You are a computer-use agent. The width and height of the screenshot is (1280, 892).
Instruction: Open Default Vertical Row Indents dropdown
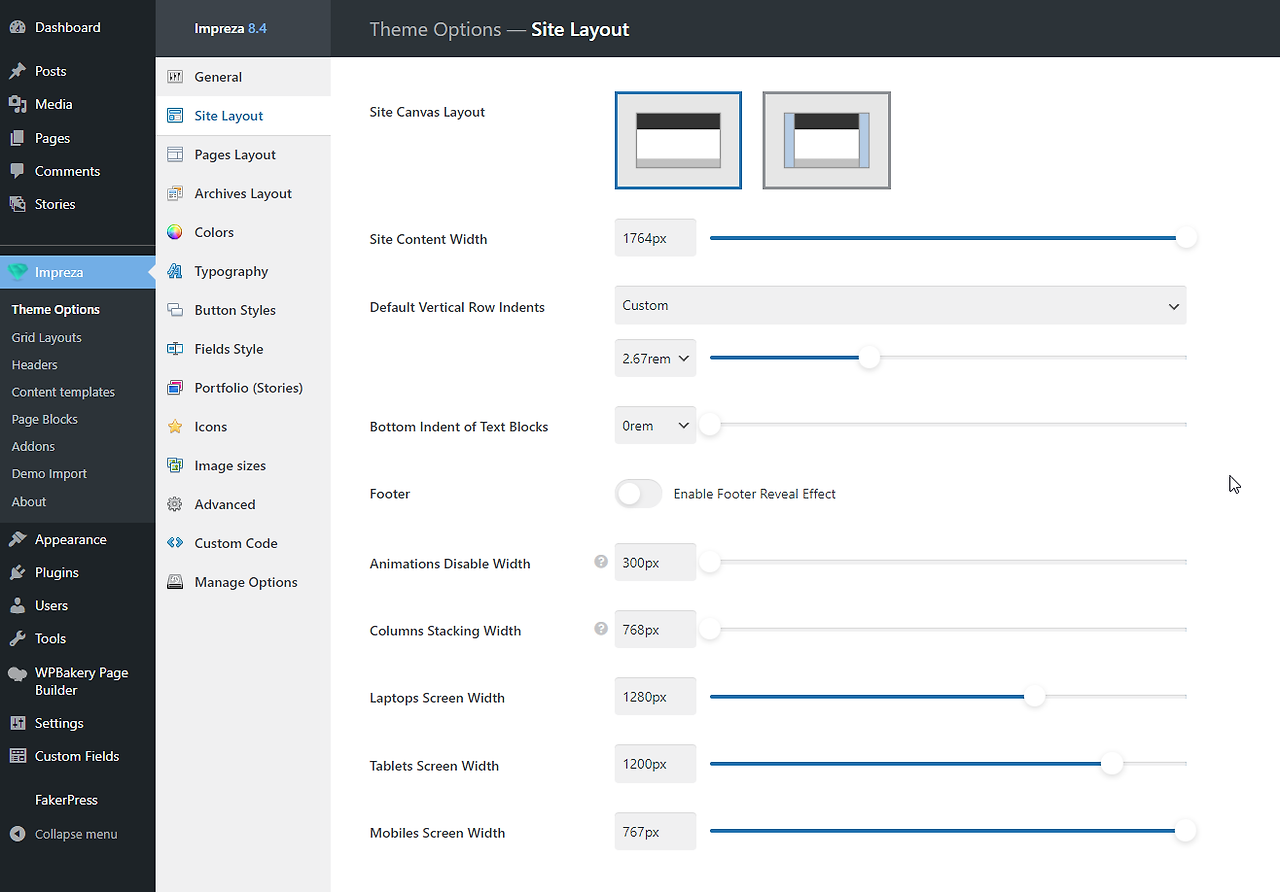900,305
